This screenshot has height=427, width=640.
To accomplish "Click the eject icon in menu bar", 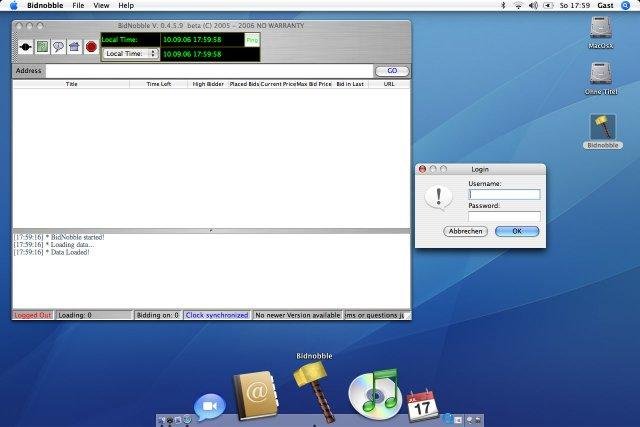I will tap(548, 5).
